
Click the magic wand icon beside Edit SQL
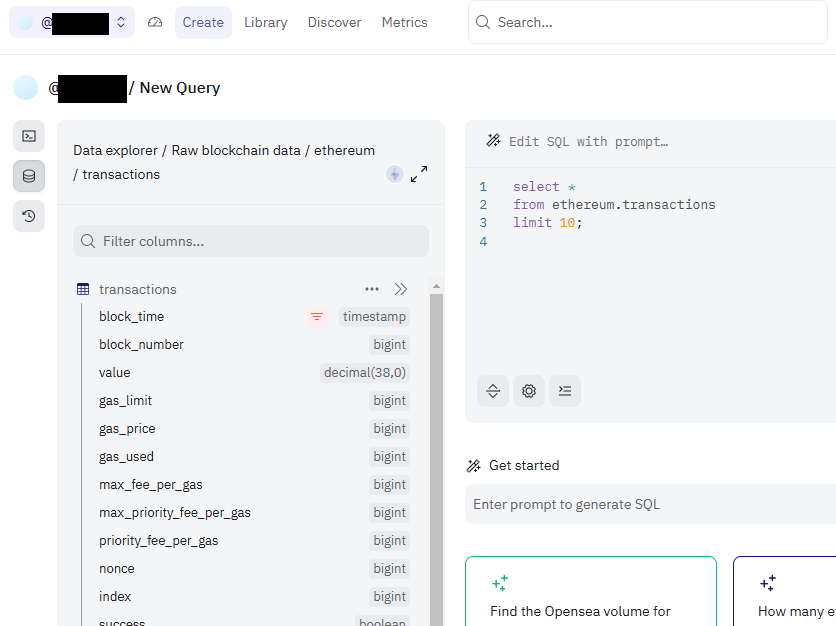pos(493,141)
